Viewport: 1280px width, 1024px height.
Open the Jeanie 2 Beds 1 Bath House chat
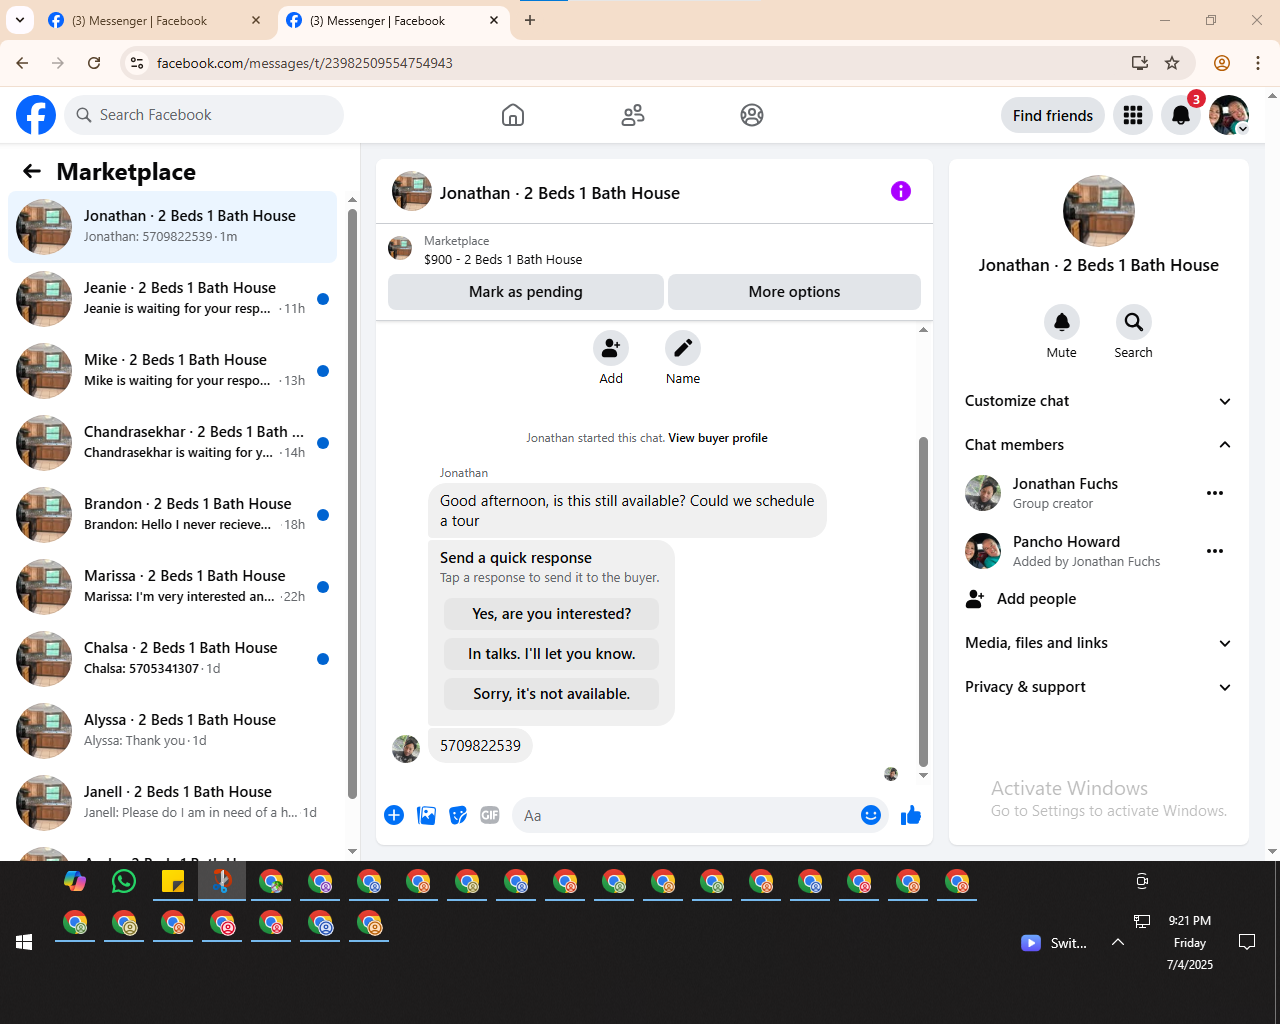(172, 299)
